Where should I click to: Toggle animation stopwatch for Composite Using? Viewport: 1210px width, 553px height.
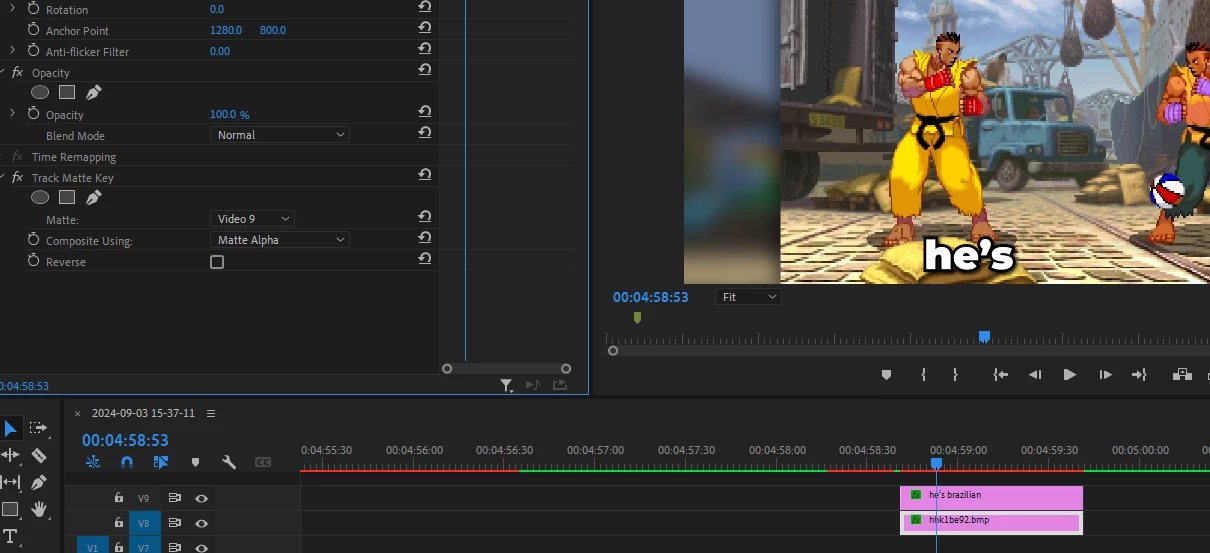[34, 240]
